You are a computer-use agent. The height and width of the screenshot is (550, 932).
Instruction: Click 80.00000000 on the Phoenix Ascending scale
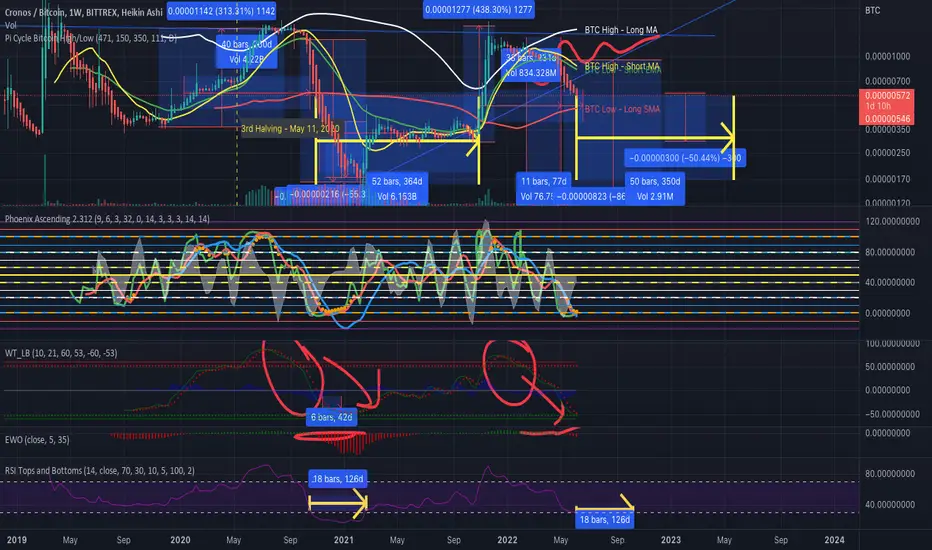890,252
